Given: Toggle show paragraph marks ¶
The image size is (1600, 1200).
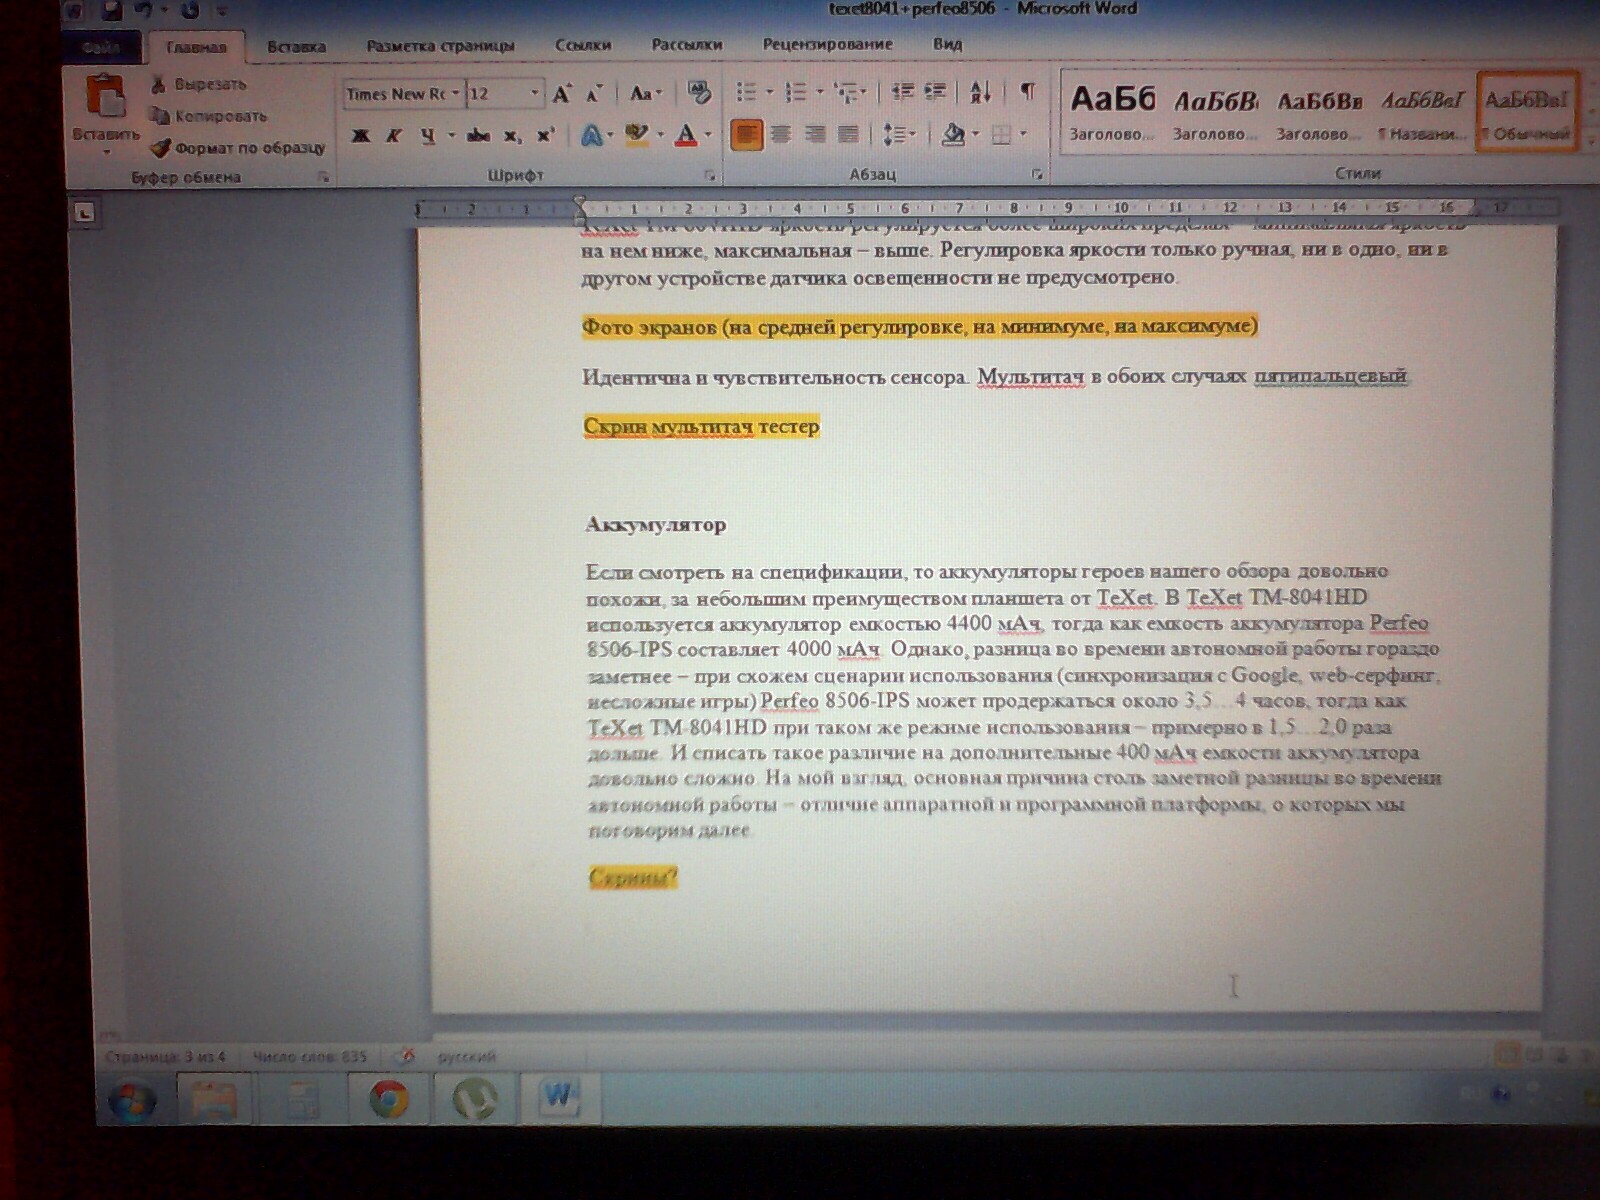Looking at the screenshot, I should point(1027,92).
